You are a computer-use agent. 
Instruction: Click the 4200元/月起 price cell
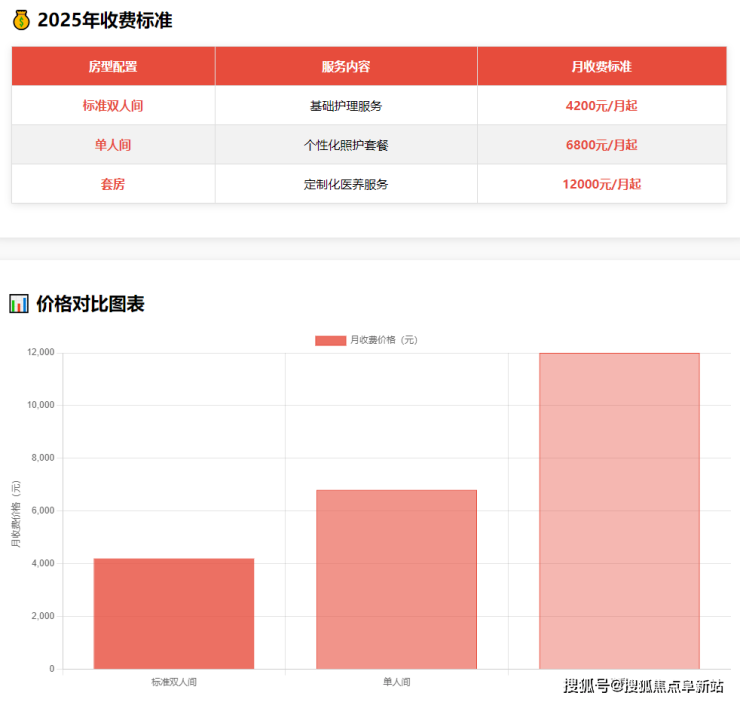tap(601, 105)
